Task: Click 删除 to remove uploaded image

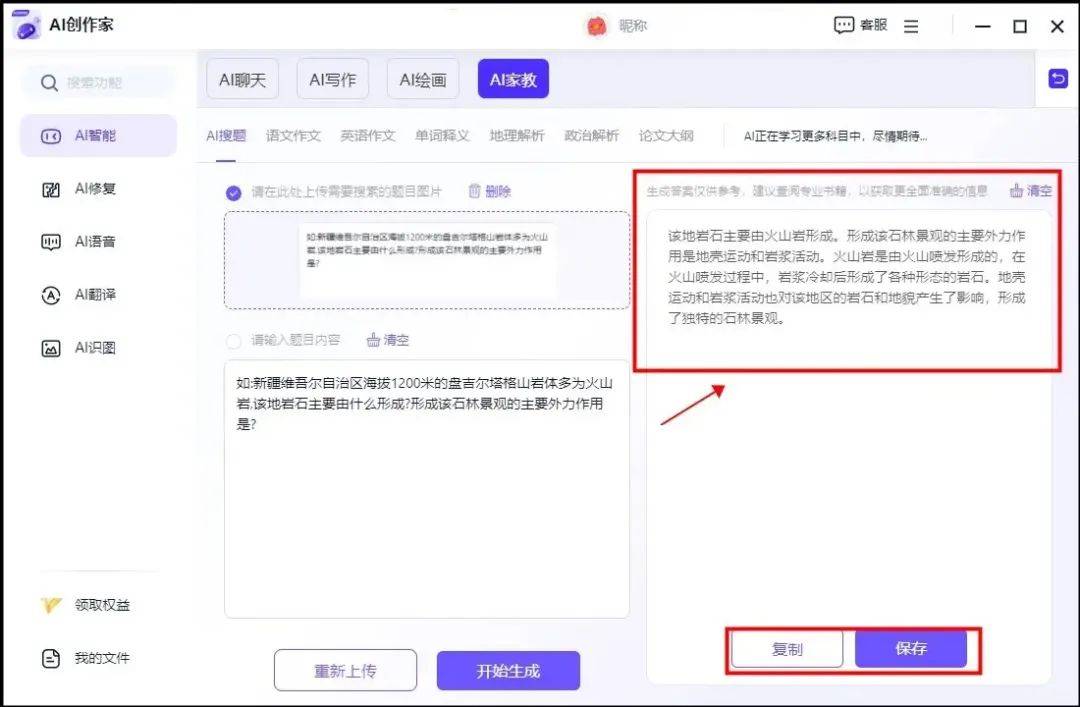Action: (x=498, y=191)
